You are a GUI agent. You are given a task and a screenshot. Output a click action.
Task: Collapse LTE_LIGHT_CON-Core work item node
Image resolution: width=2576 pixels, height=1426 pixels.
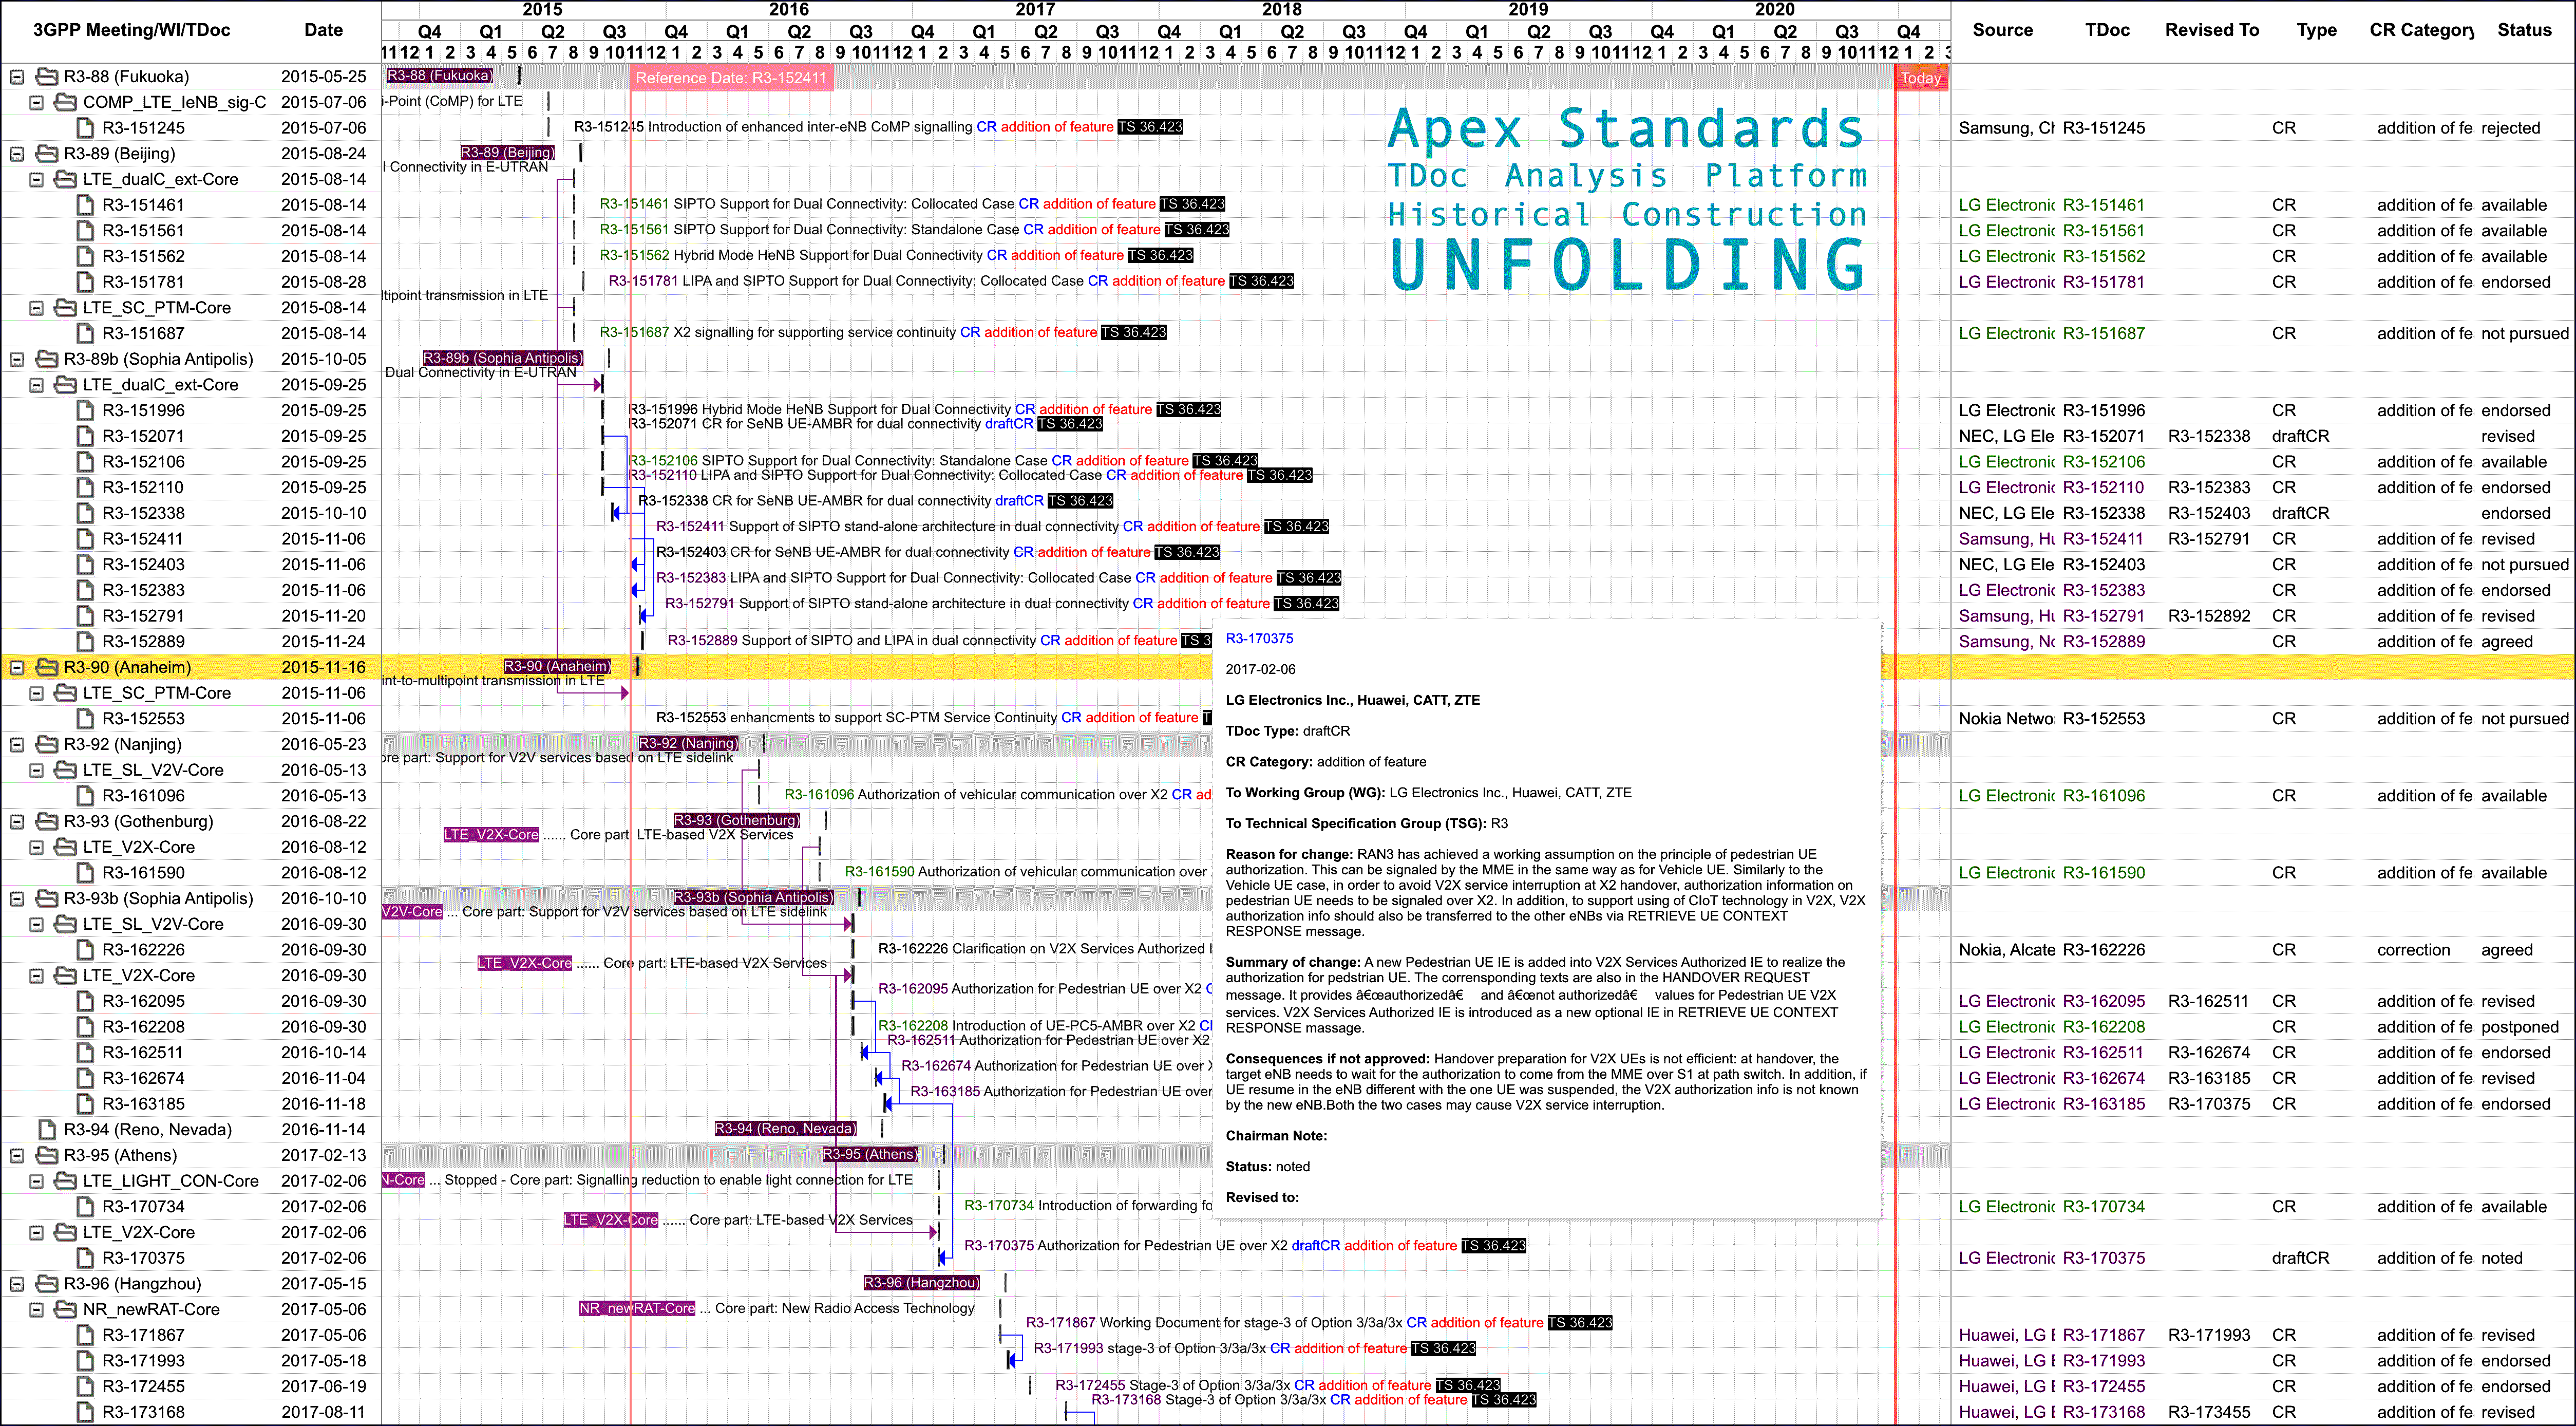(x=37, y=1182)
